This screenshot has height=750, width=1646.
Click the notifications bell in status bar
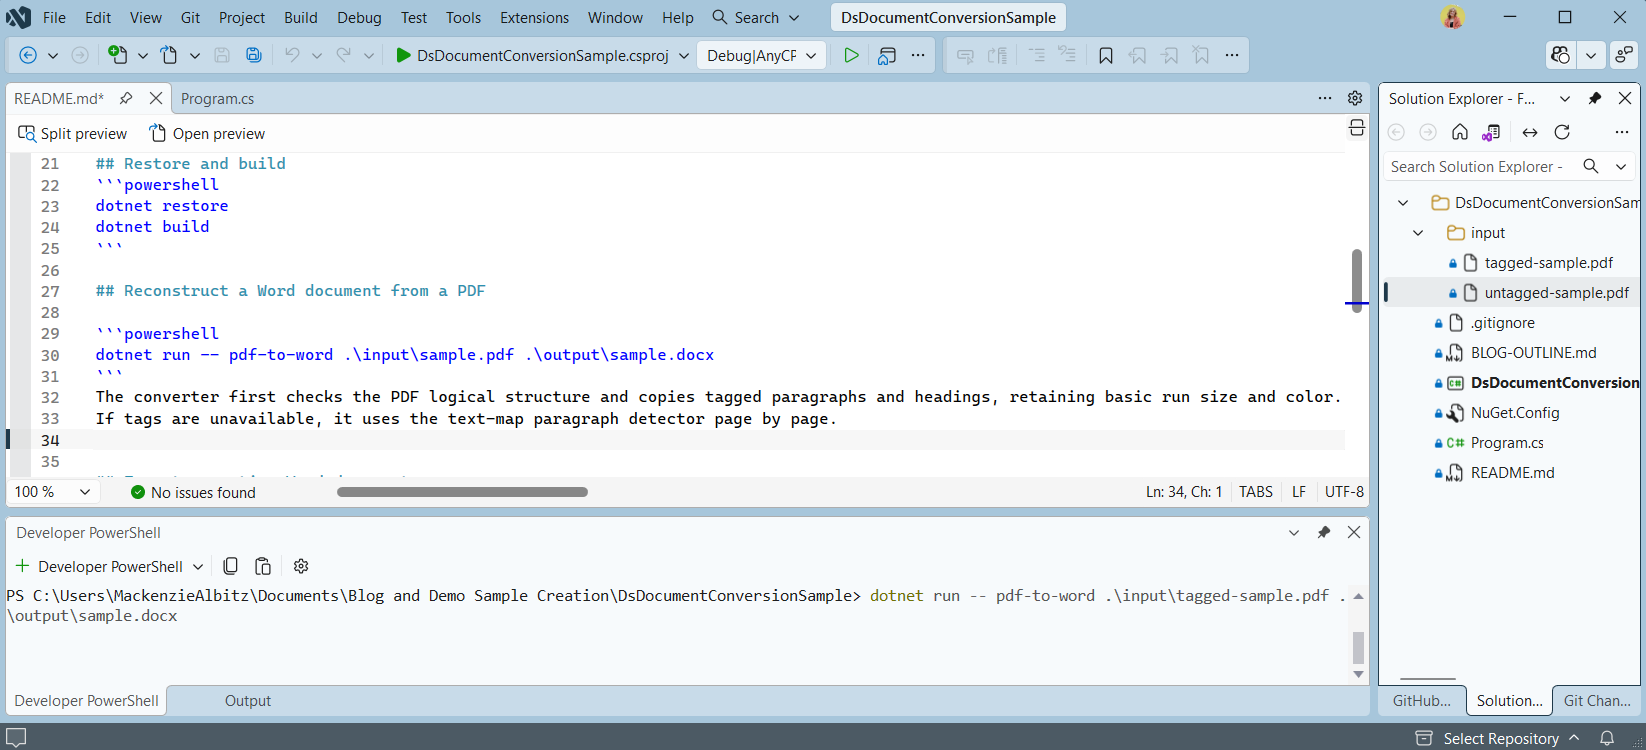point(1607,738)
